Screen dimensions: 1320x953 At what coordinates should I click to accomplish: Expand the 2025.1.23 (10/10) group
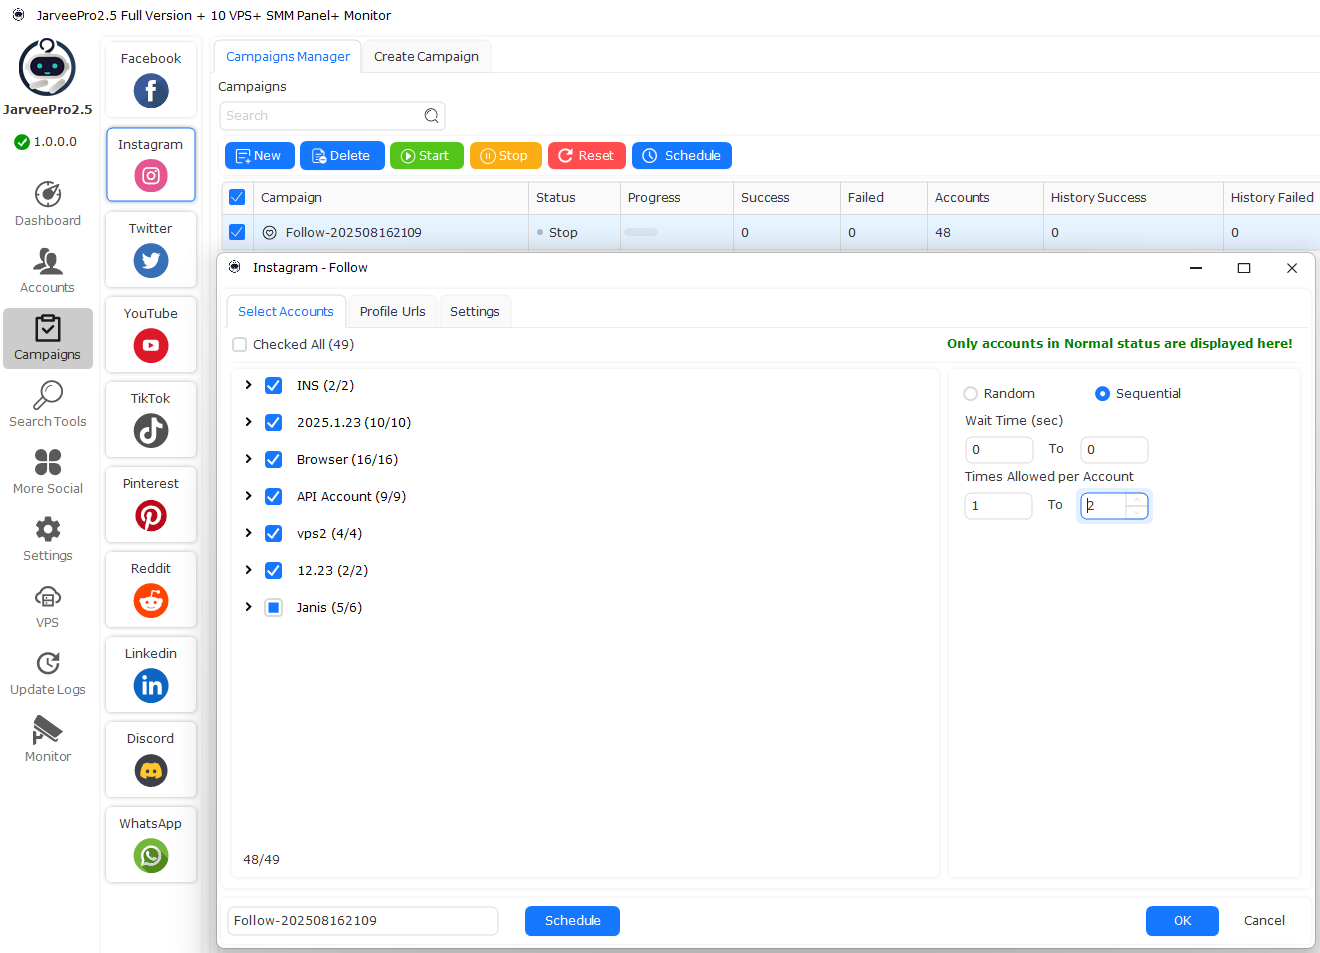[x=248, y=422]
